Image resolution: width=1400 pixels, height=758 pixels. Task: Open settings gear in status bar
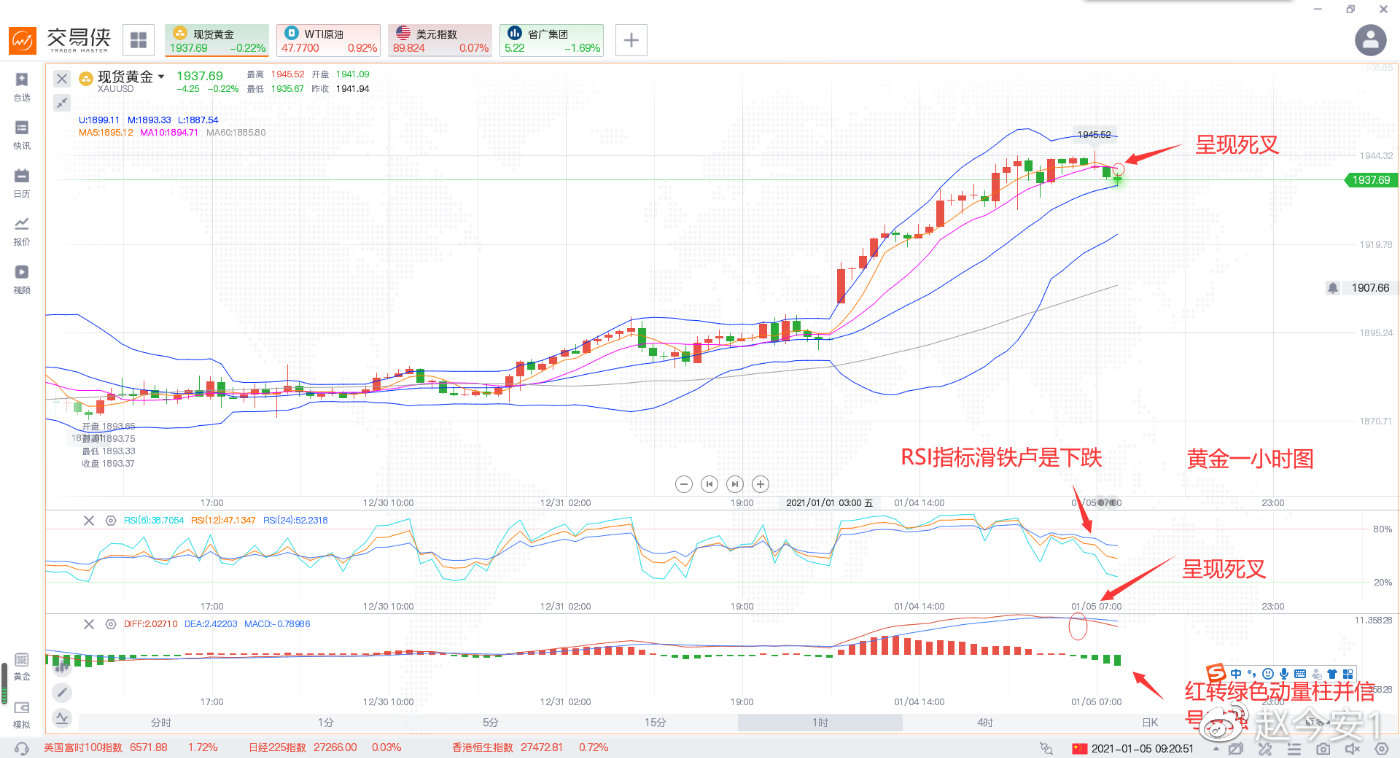point(1379,748)
